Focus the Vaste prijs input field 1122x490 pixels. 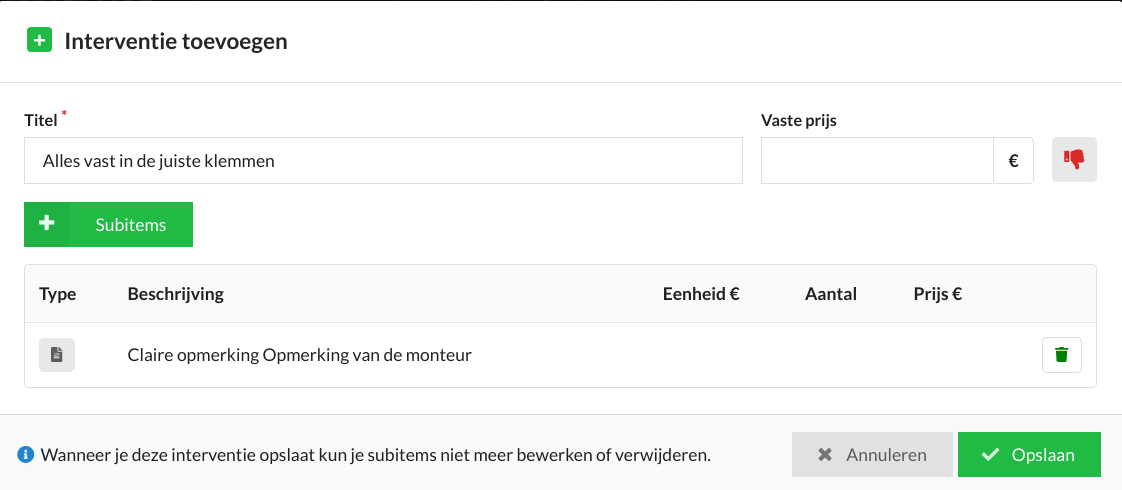tap(877, 161)
